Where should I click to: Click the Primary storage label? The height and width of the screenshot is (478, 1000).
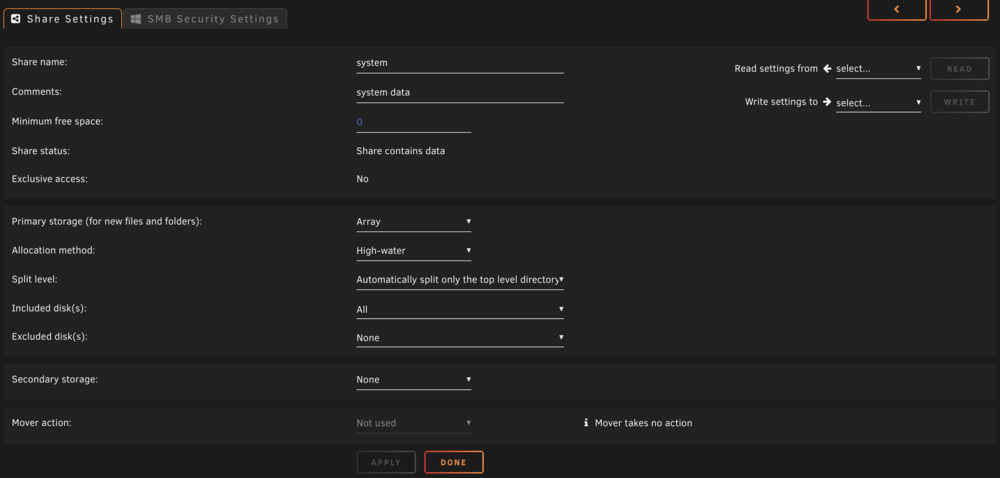[x=107, y=222]
